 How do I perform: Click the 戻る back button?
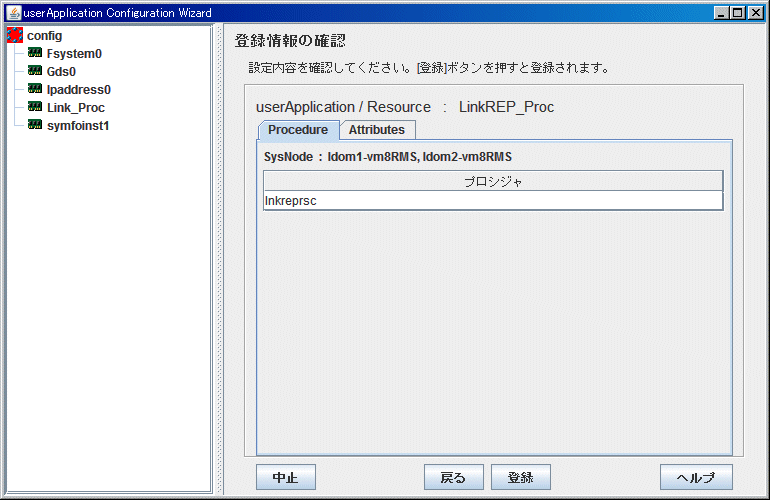tap(454, 477)
